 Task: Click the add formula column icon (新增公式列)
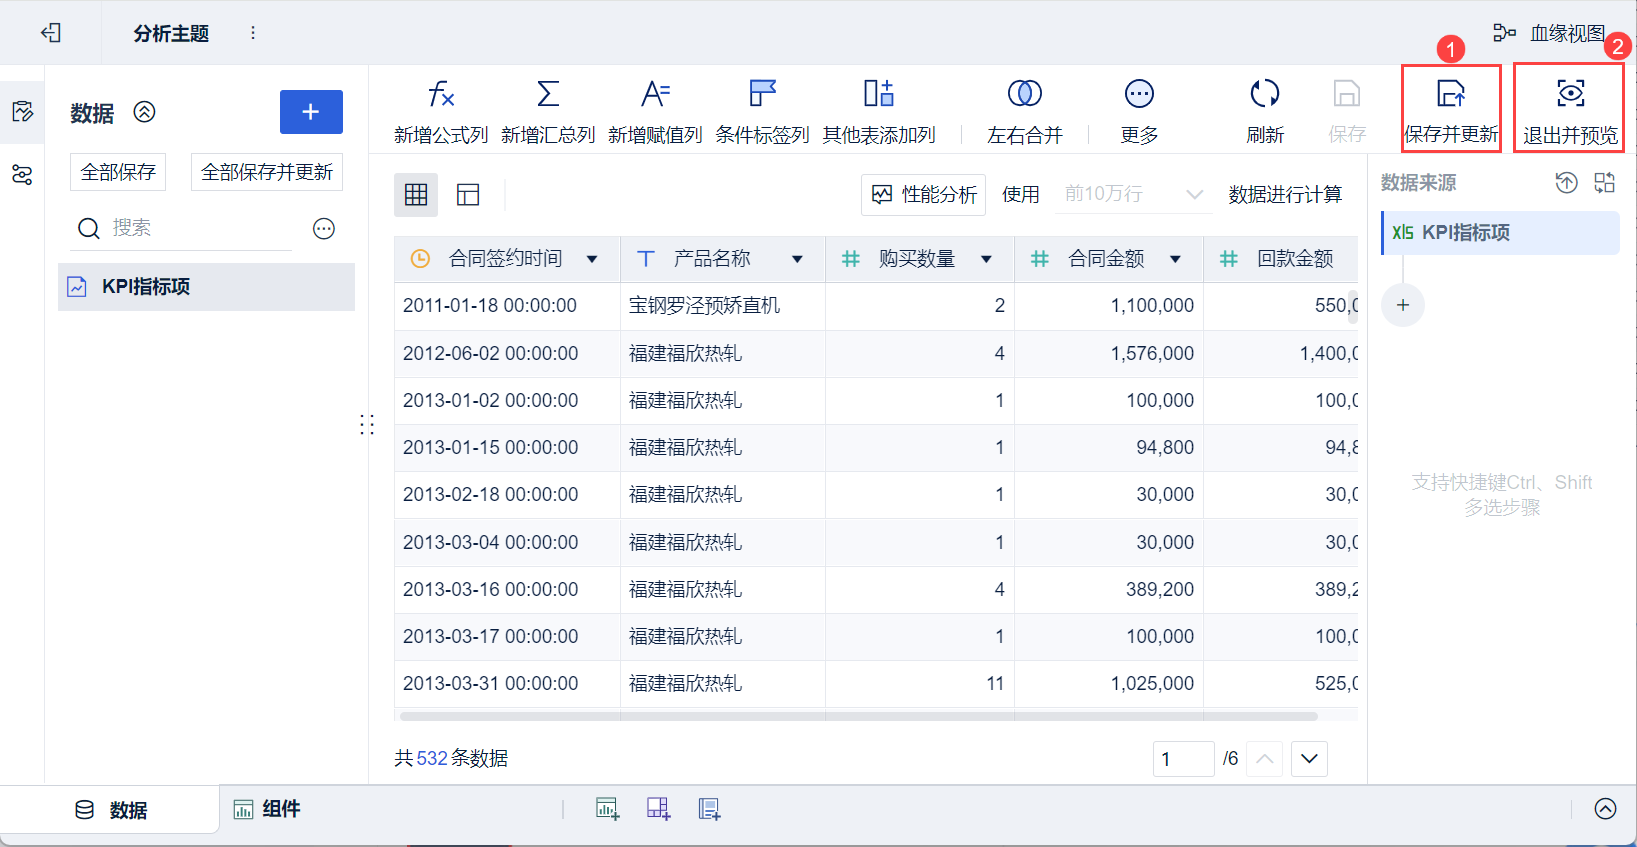click(x=440, y=95)
